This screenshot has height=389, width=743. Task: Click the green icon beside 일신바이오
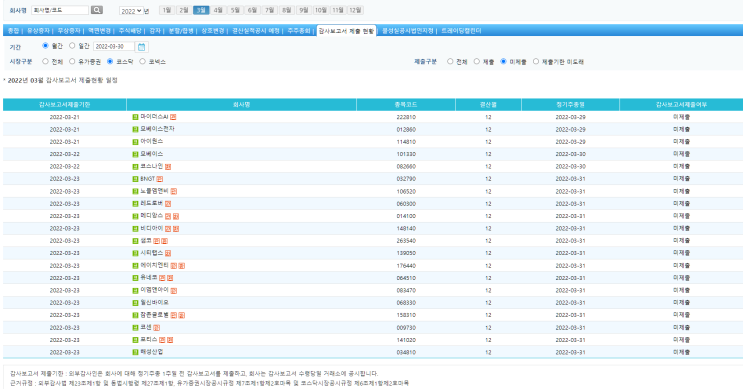click(x=135, y=303)
